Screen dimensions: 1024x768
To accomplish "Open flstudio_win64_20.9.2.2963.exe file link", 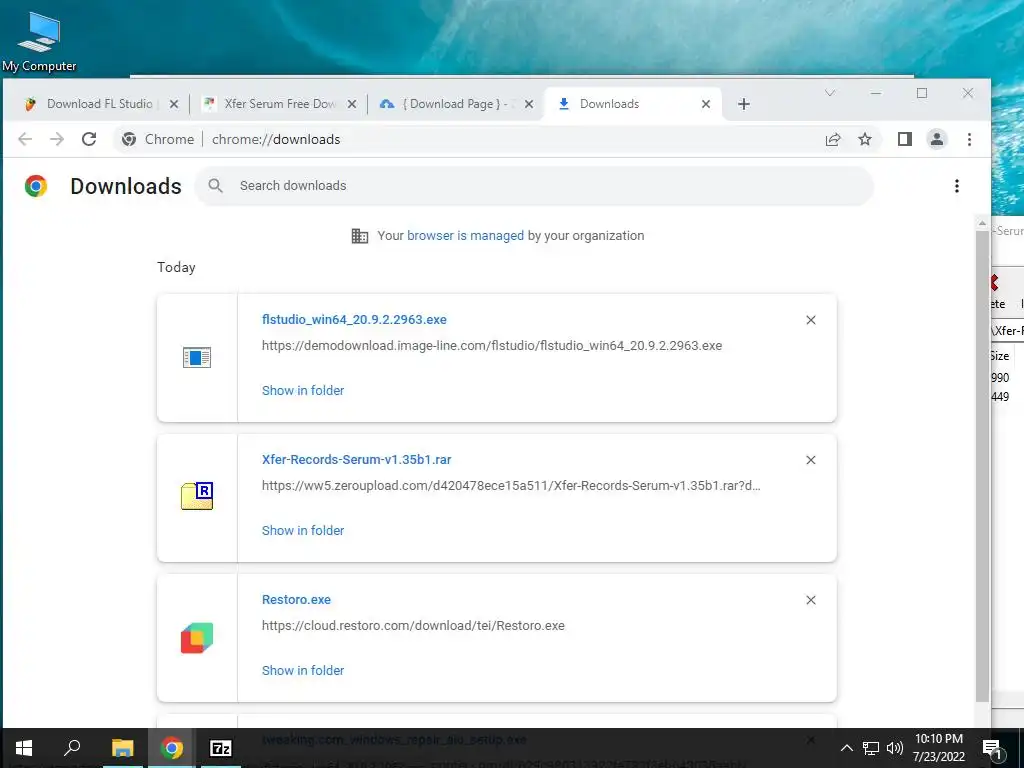I will 354,319.
